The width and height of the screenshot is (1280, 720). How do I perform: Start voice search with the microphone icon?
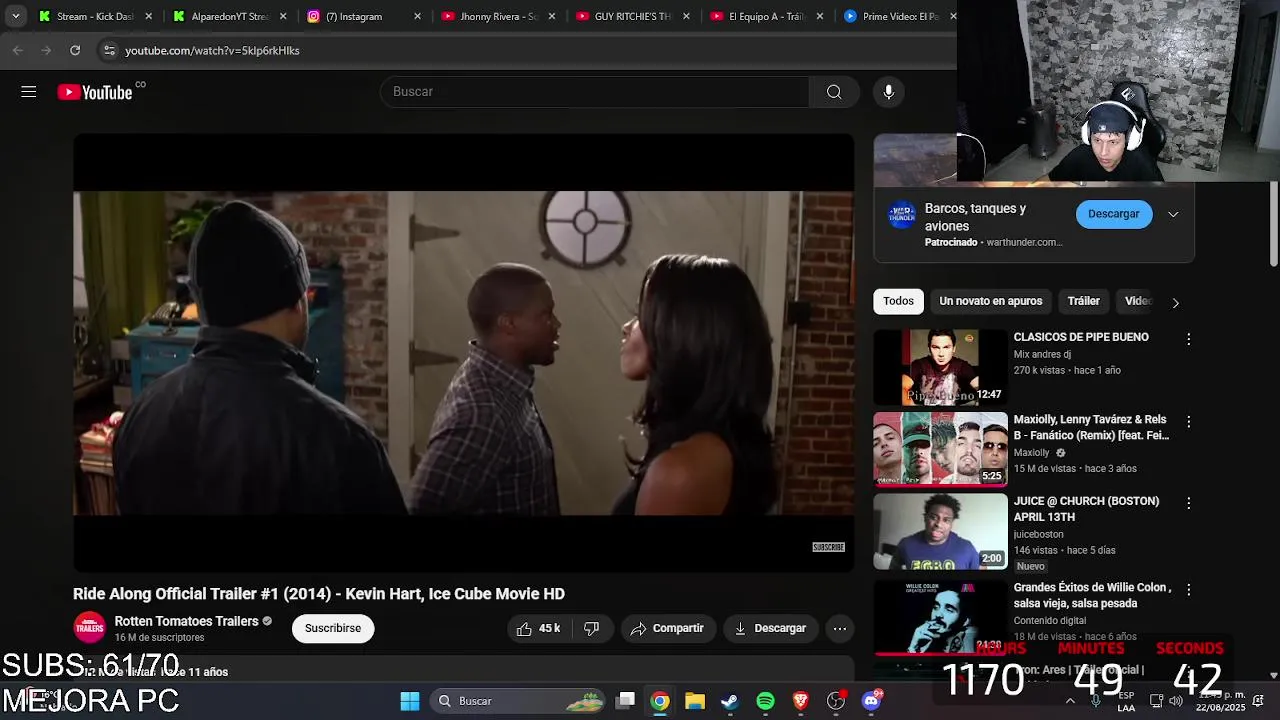tap(888, 92)
